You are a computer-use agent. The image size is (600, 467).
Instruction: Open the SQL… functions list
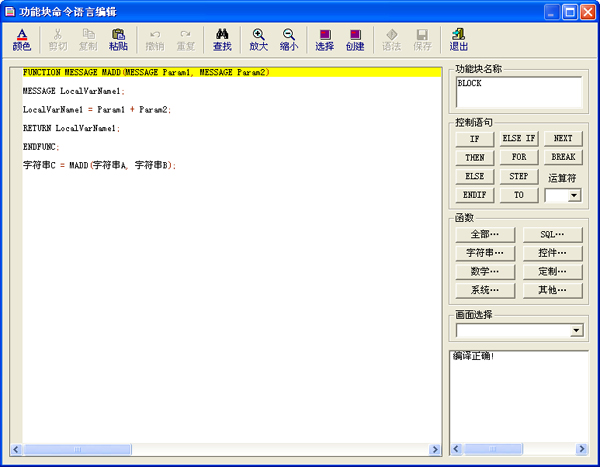click(x=553, y=235)
